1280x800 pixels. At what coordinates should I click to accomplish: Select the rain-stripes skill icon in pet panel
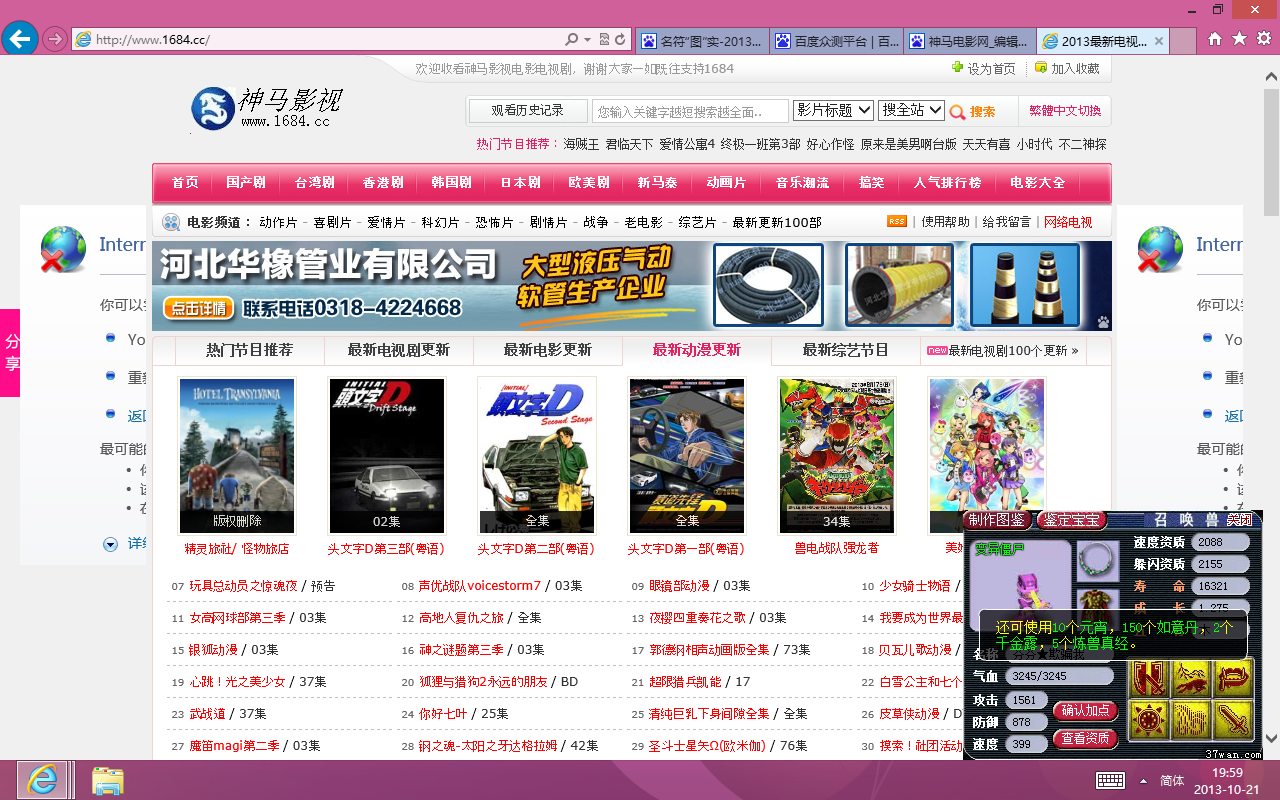pos(1191,720)
